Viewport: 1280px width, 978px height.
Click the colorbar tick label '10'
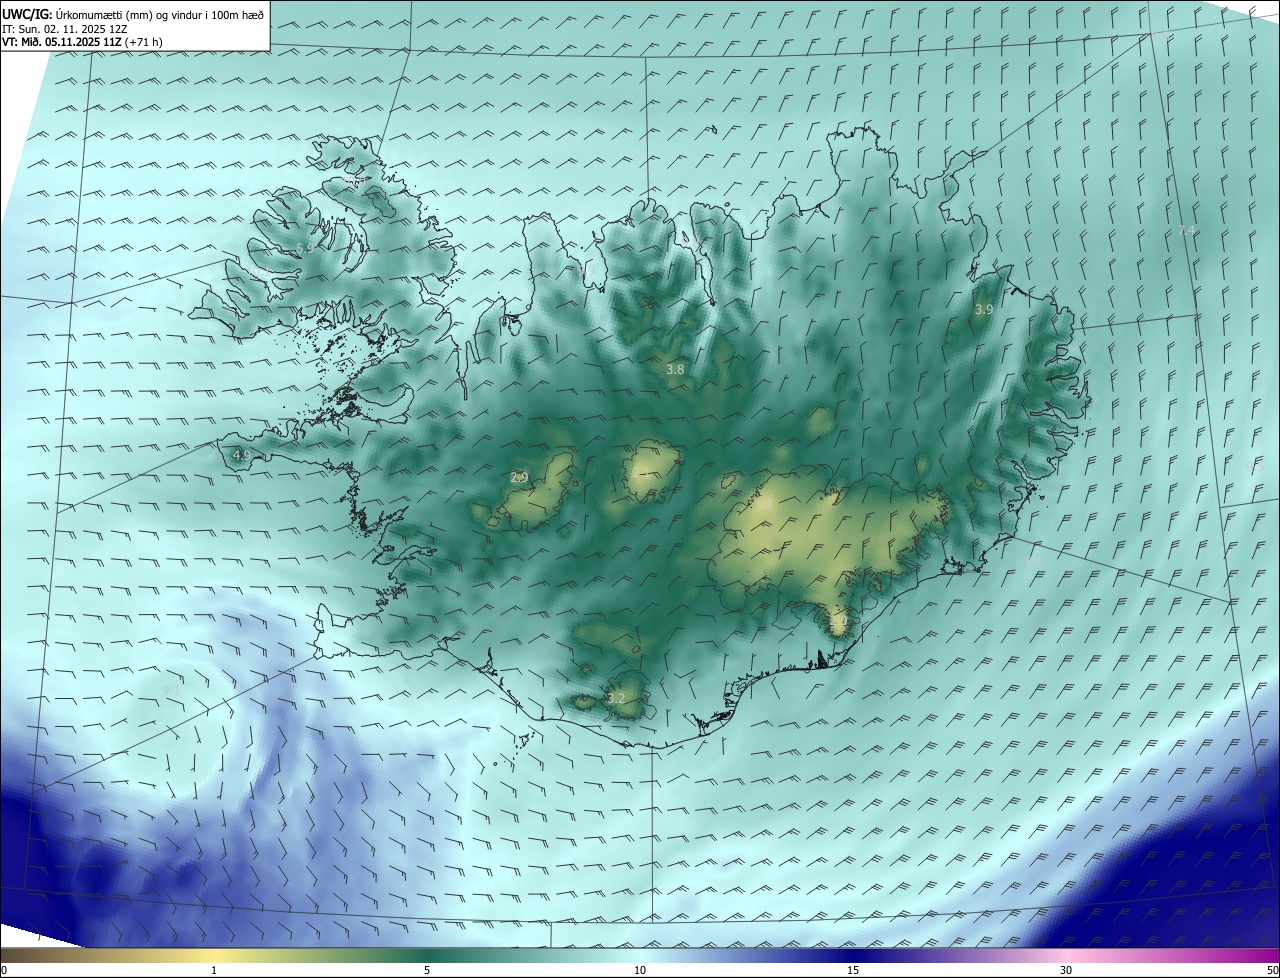point(640,970)
